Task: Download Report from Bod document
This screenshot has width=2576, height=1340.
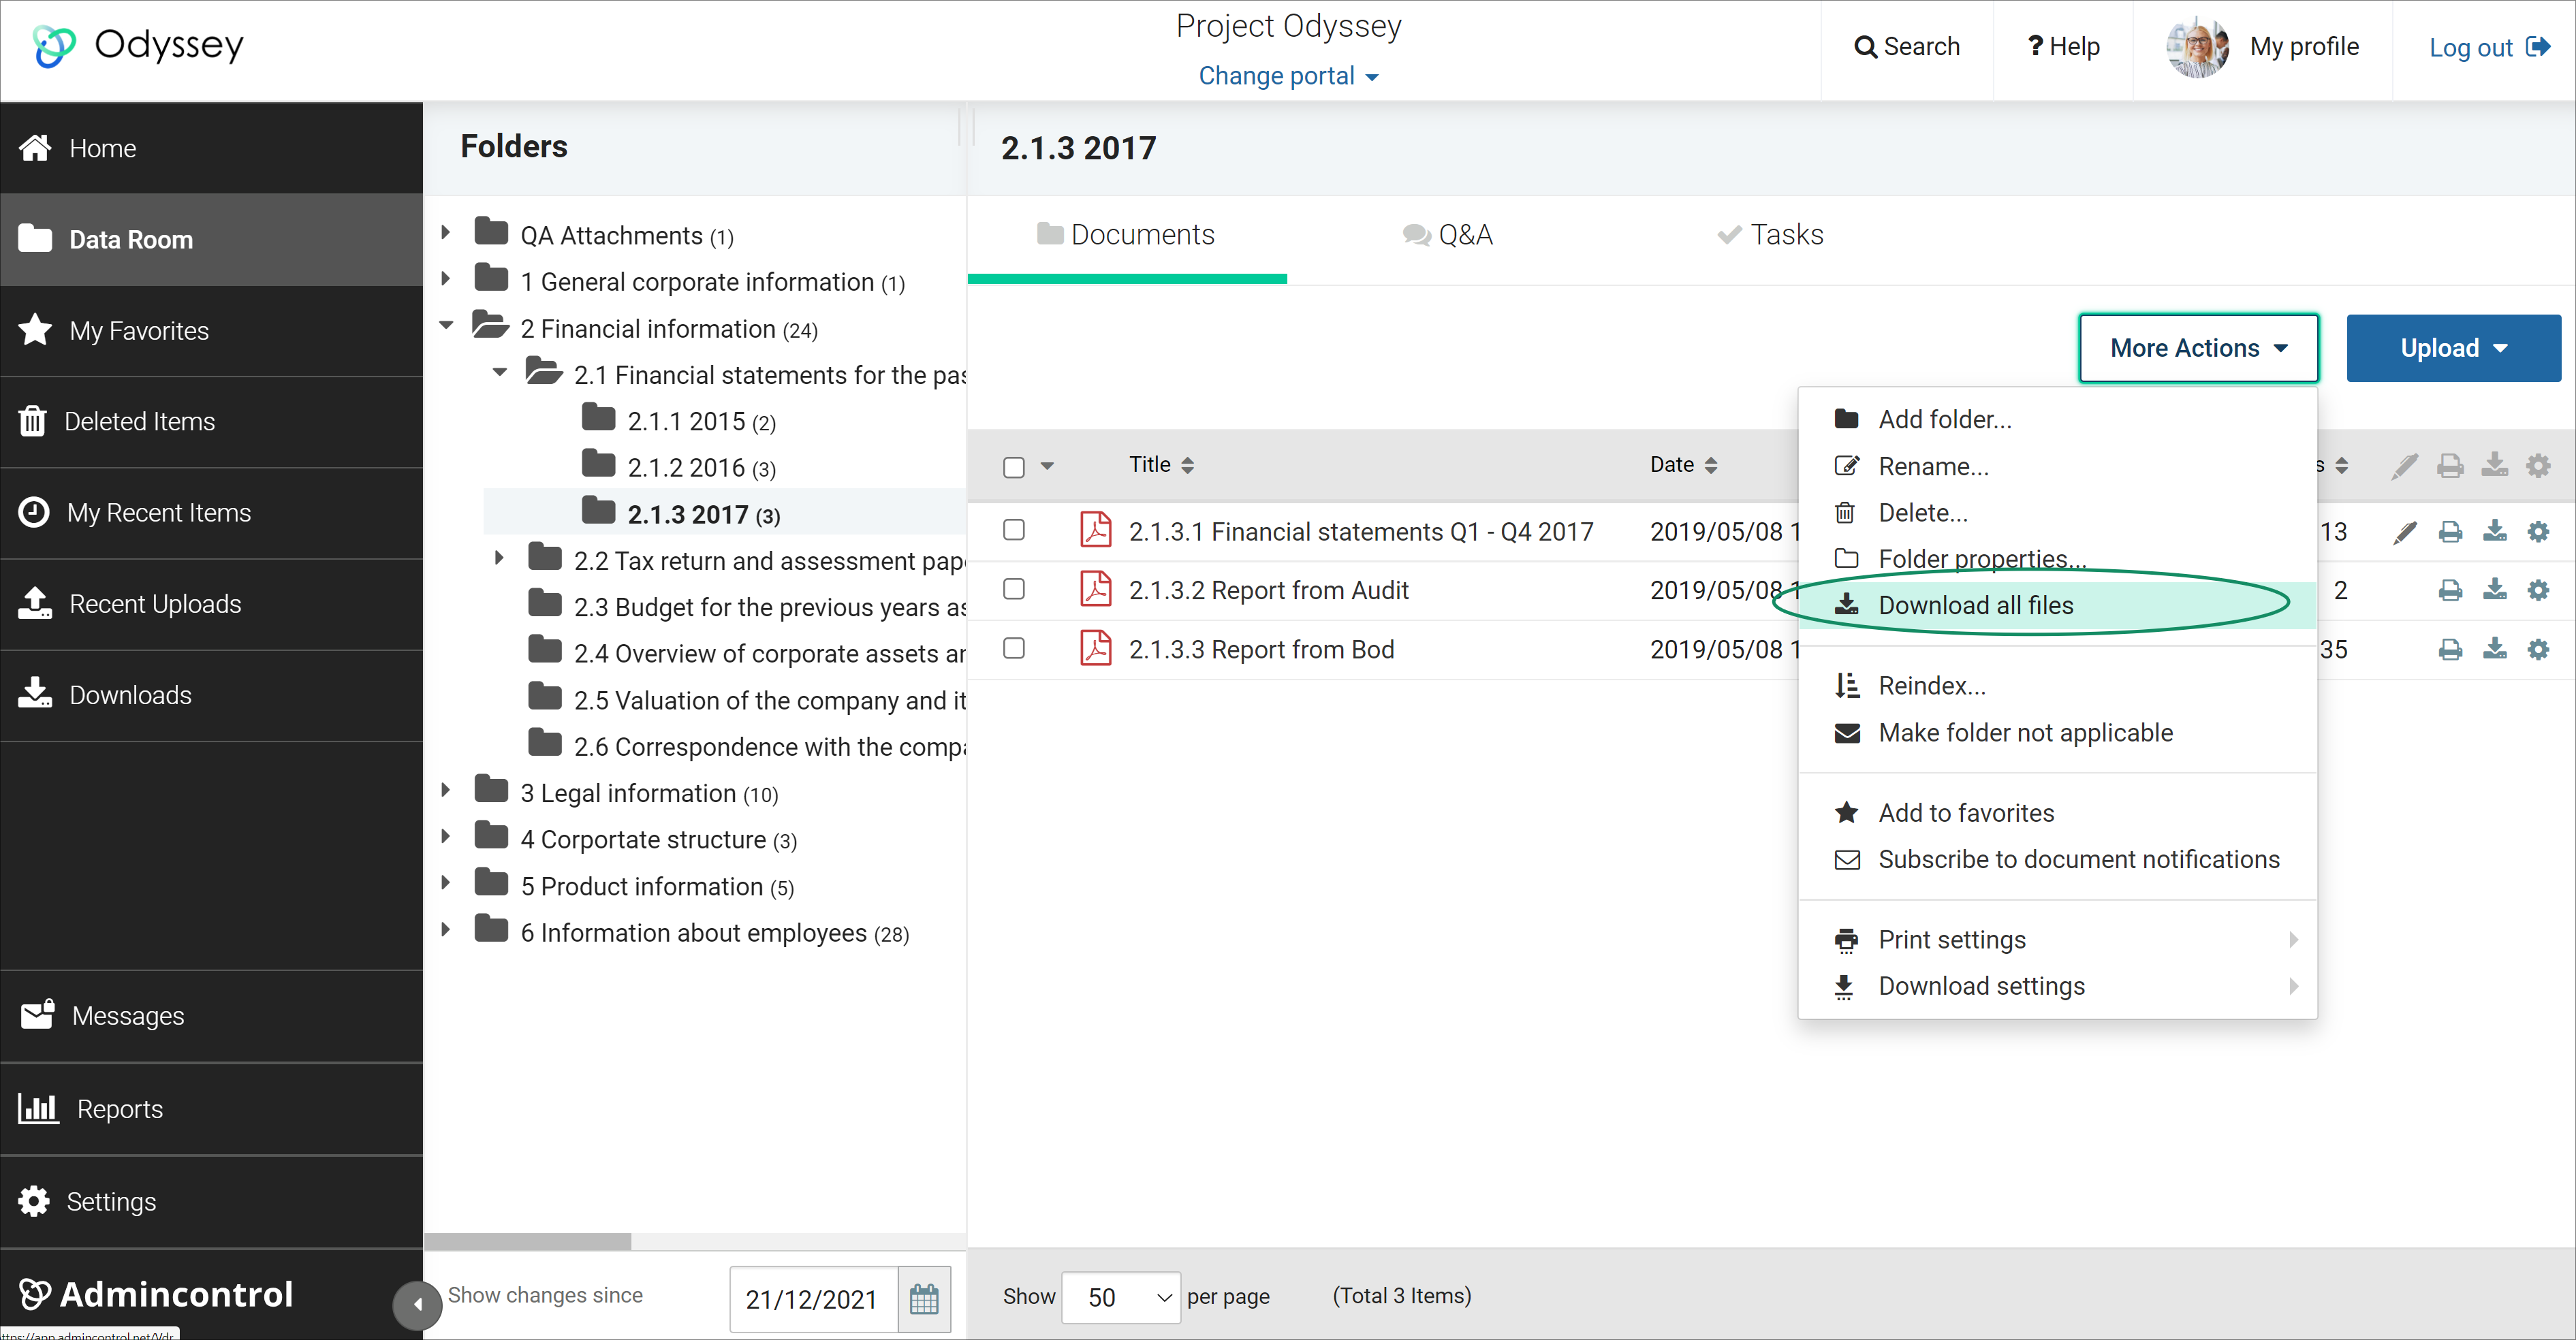Action: point(2495,649)
